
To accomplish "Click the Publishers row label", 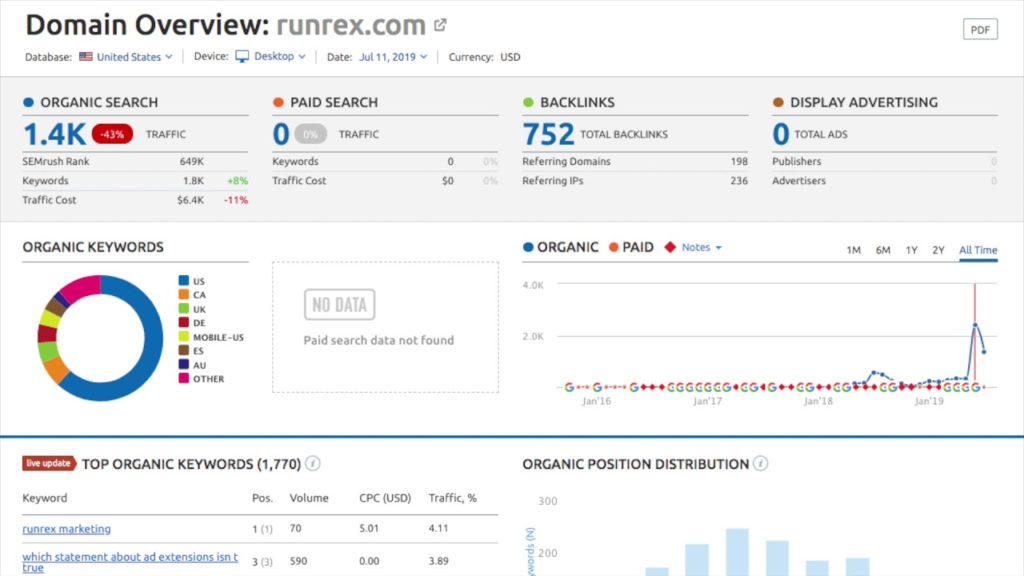I will pos(797,161).
